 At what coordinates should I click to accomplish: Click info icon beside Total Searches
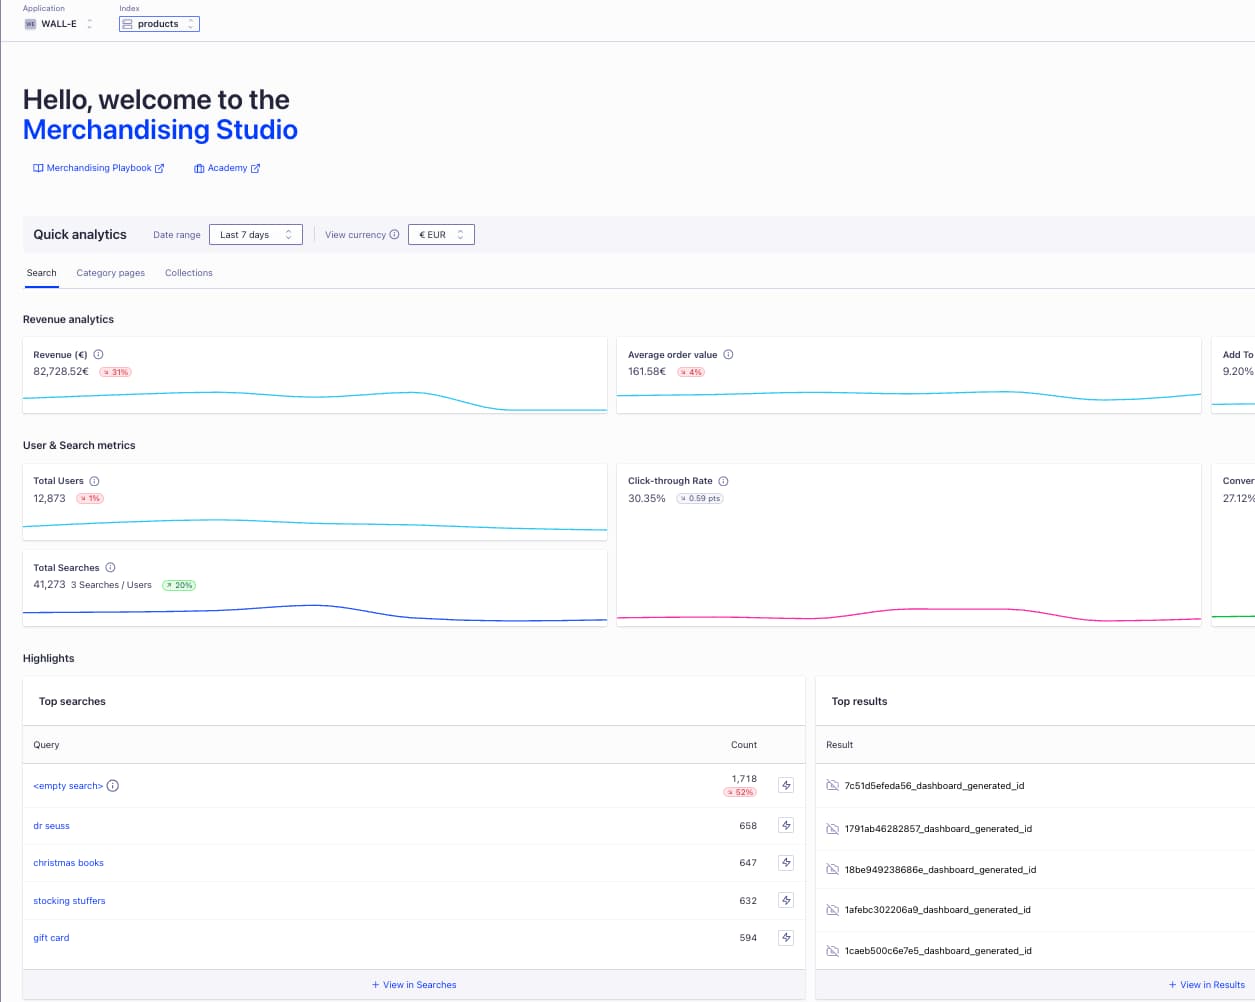tap(110, 568)
